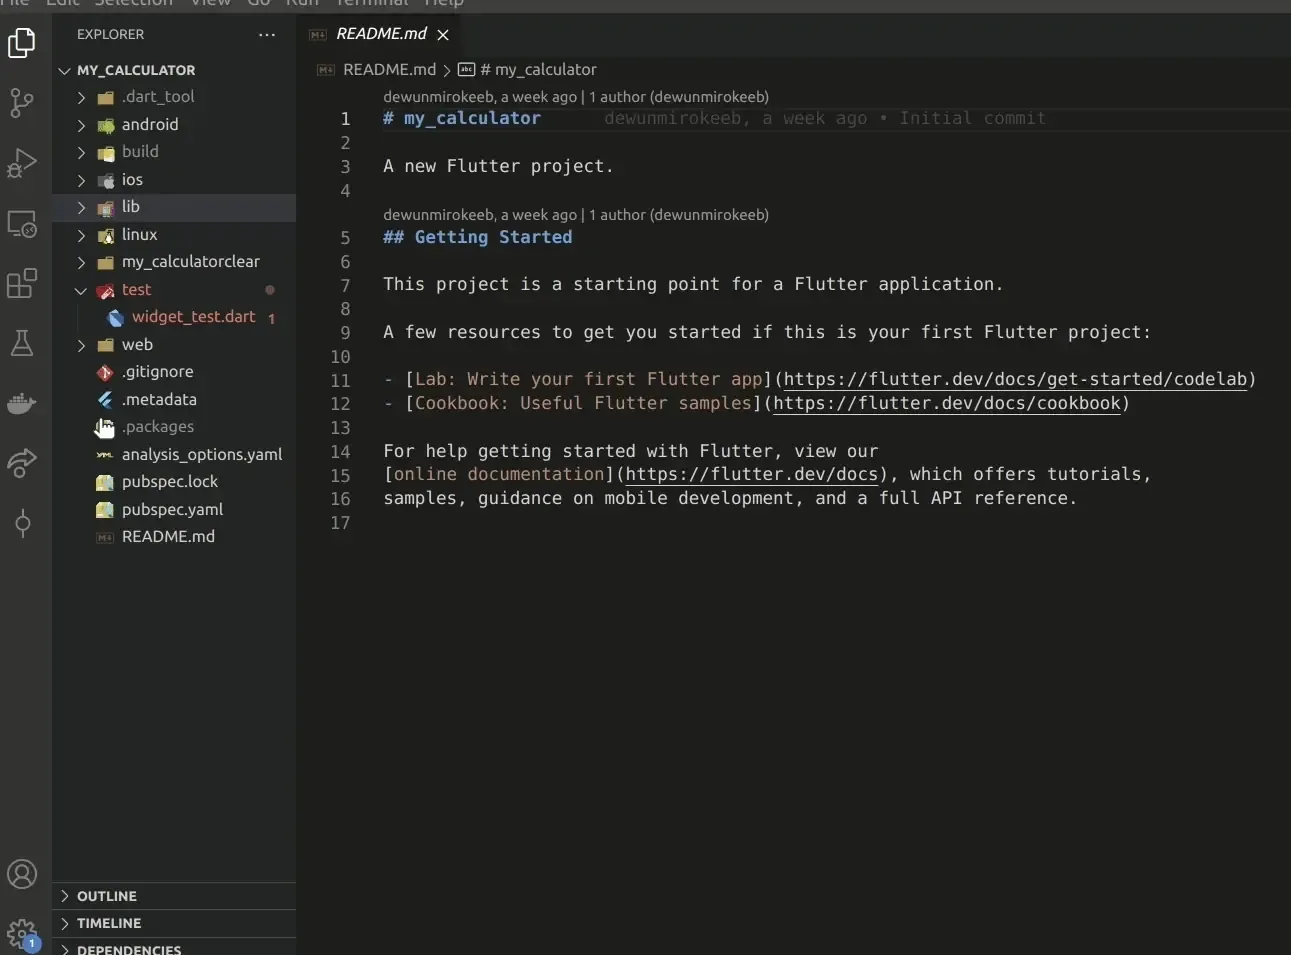Expand the OUTLINE section
The image size is (1291, 955).
174,896
